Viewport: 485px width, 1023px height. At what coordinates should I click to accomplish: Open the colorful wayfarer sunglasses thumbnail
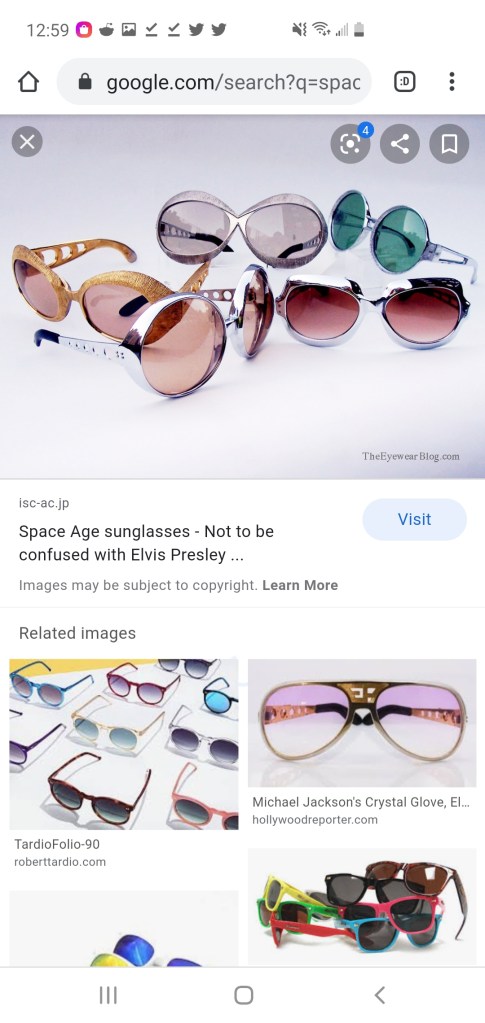click(362, 907)
